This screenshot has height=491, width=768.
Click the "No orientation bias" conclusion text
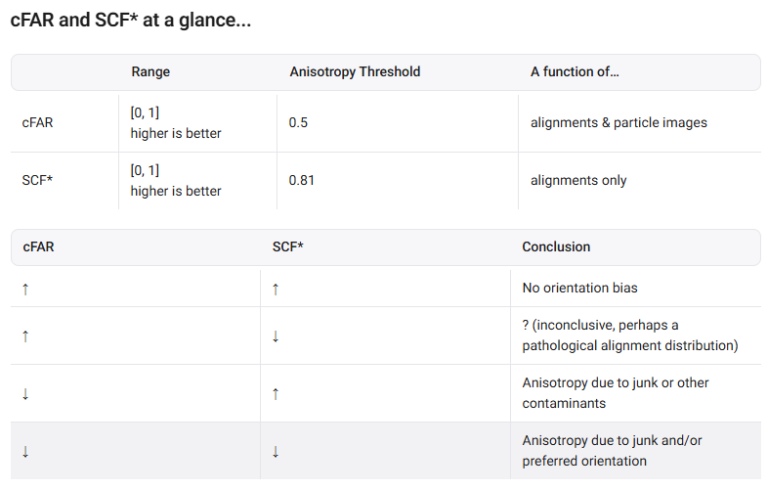click(x=580, y=288)
